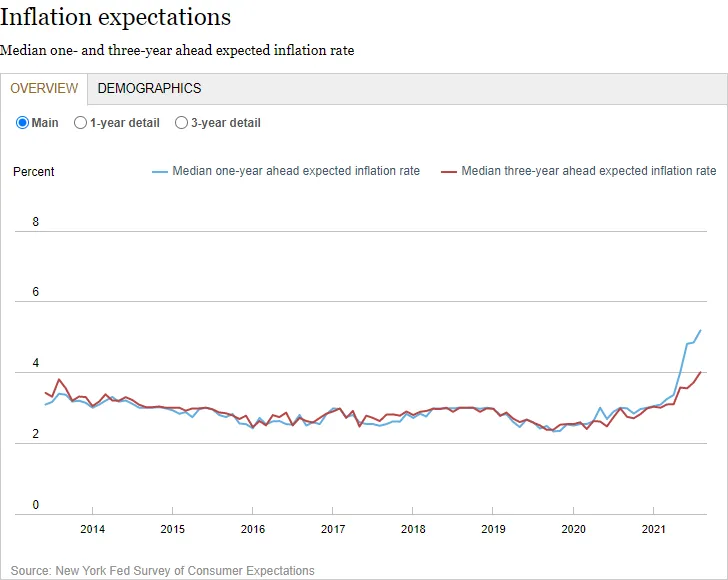Click the Inflation expectations heading
Screen dimensions: 728x580
[116, 17]
